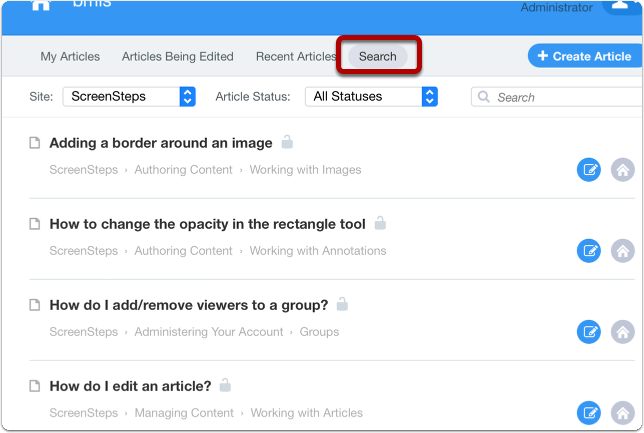This screenshot has height=433, width=644.
Task: Switch to the My Articles tab
Action: [x=70, y=56]
